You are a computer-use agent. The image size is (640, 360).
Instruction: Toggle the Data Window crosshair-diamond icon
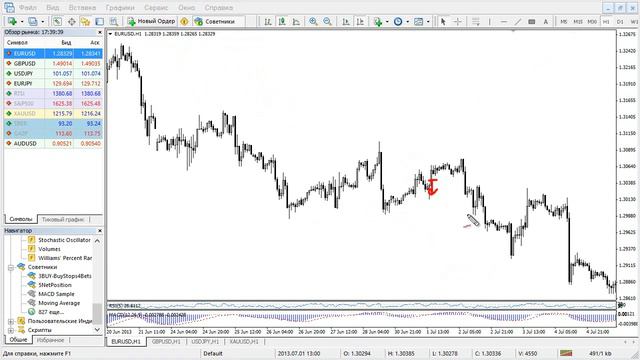tap(71, 22)
